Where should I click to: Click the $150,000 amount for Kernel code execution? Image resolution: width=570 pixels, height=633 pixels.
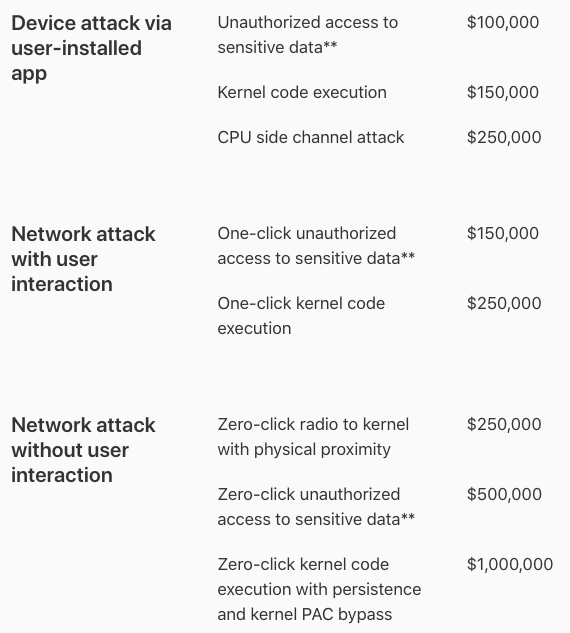point(503,92)
